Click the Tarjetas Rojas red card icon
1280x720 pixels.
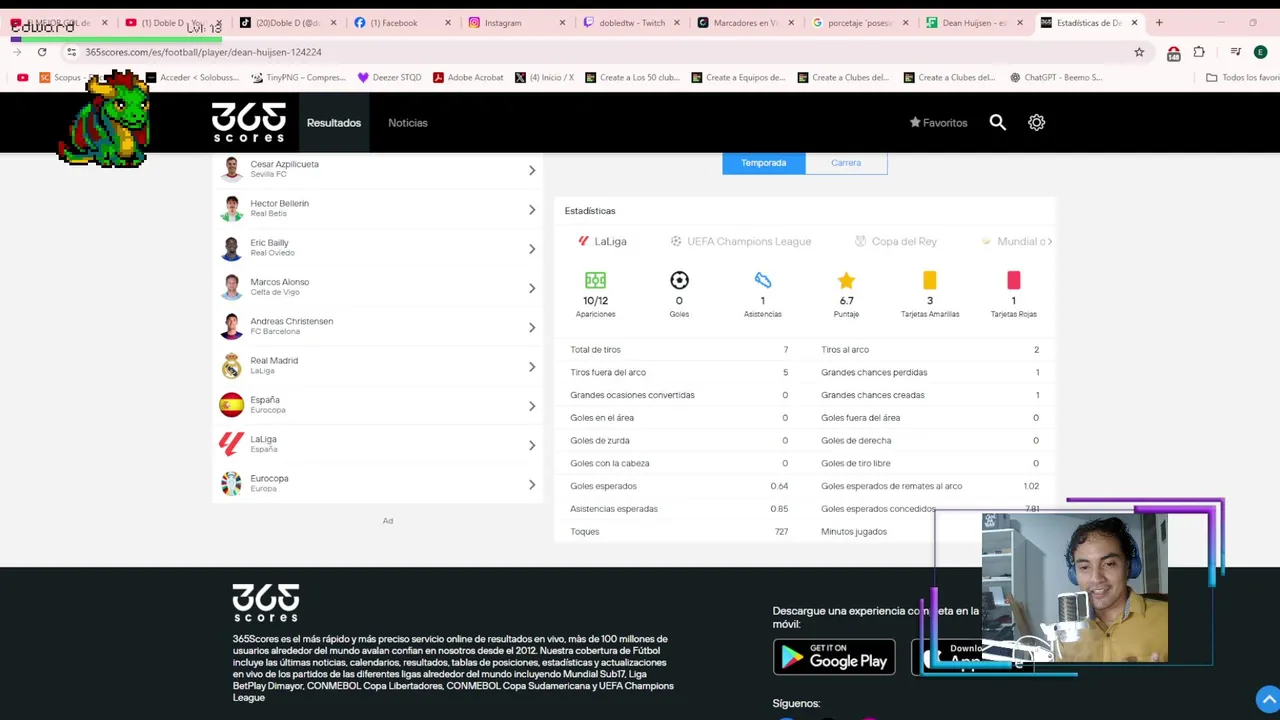point(1013,280)
